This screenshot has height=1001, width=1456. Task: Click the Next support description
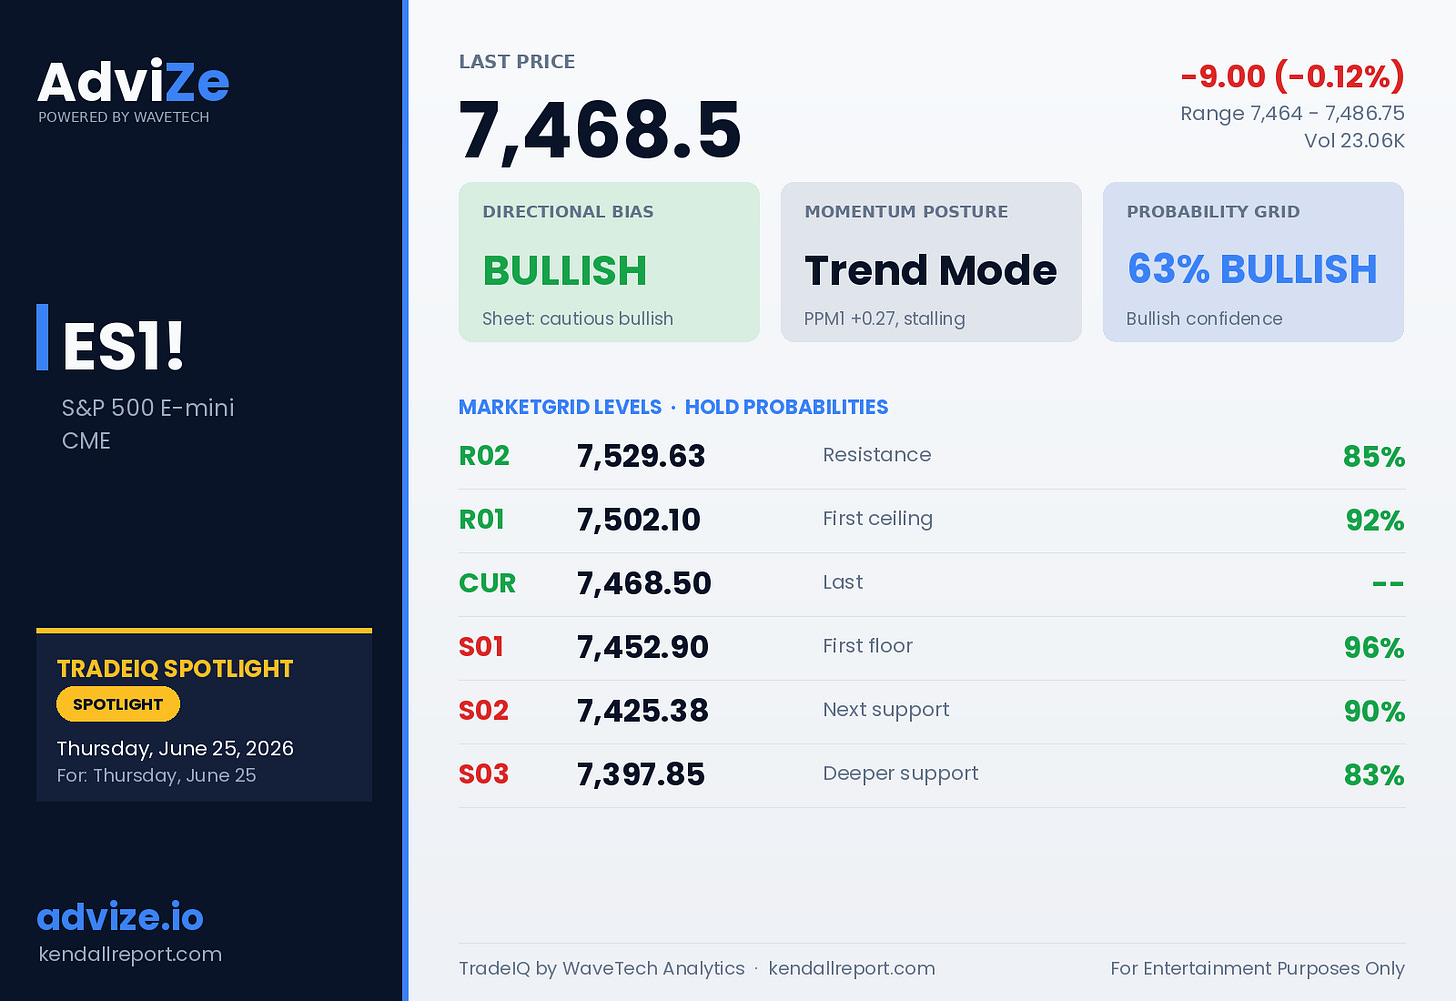[x=886, y=710]
